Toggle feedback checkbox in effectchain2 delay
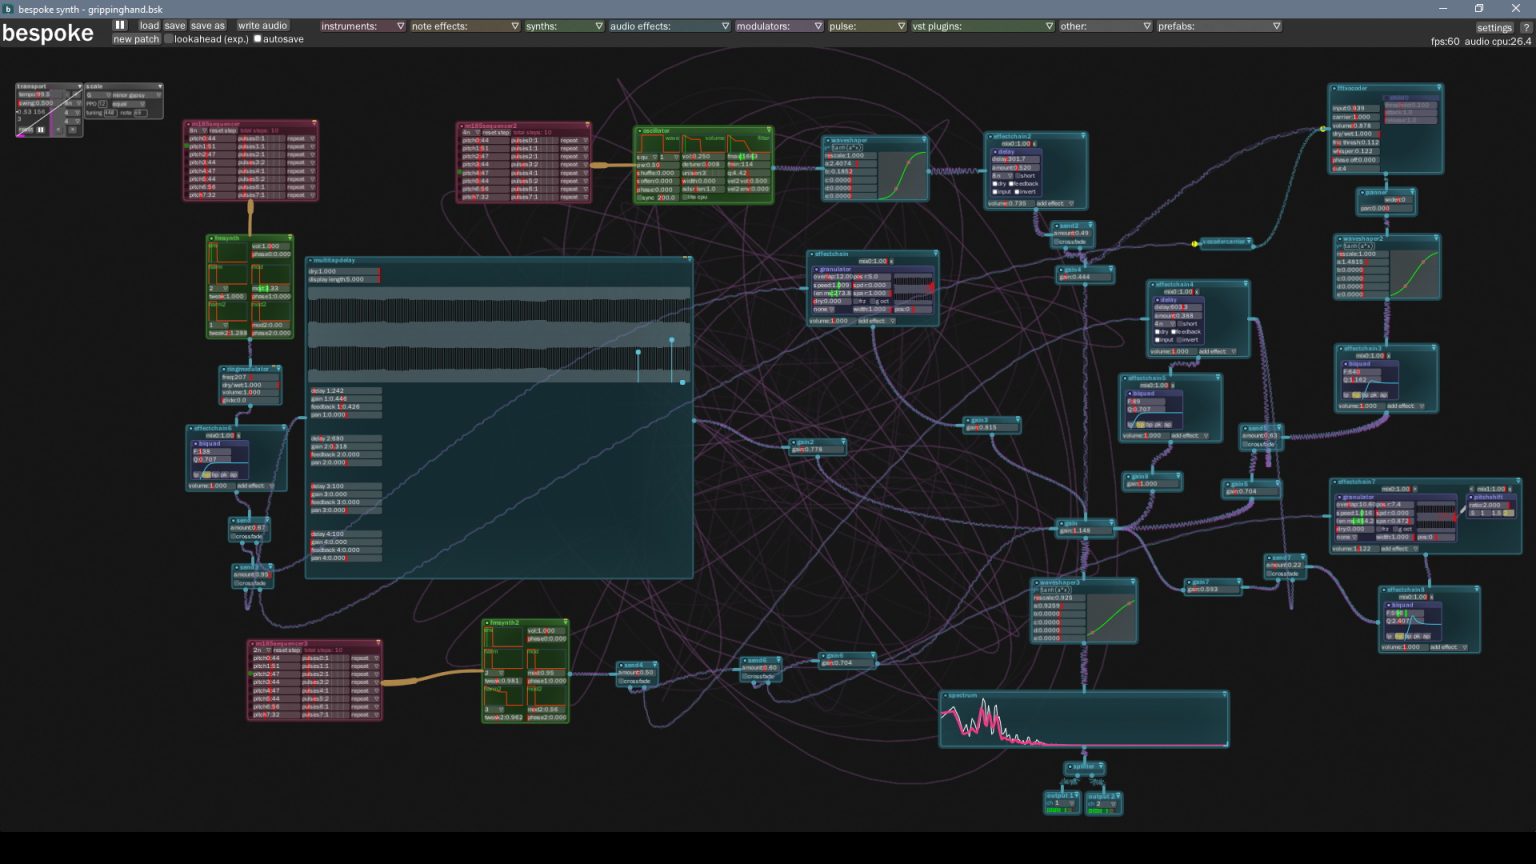This screenshot has height=864, width=1536. (x=1012, y=184)
